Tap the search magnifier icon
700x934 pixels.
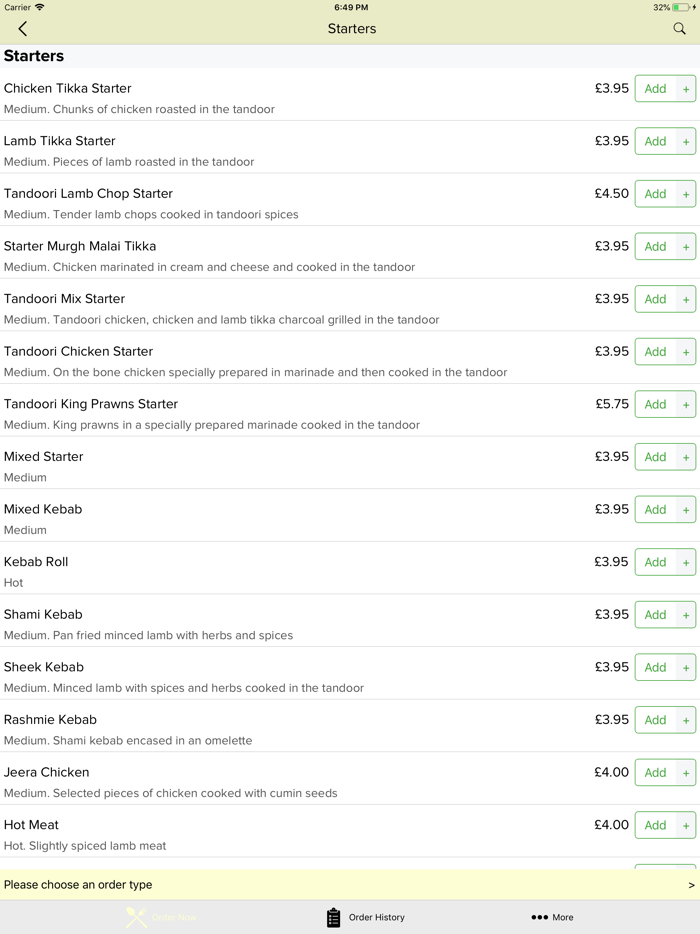(x=679, y=29)
